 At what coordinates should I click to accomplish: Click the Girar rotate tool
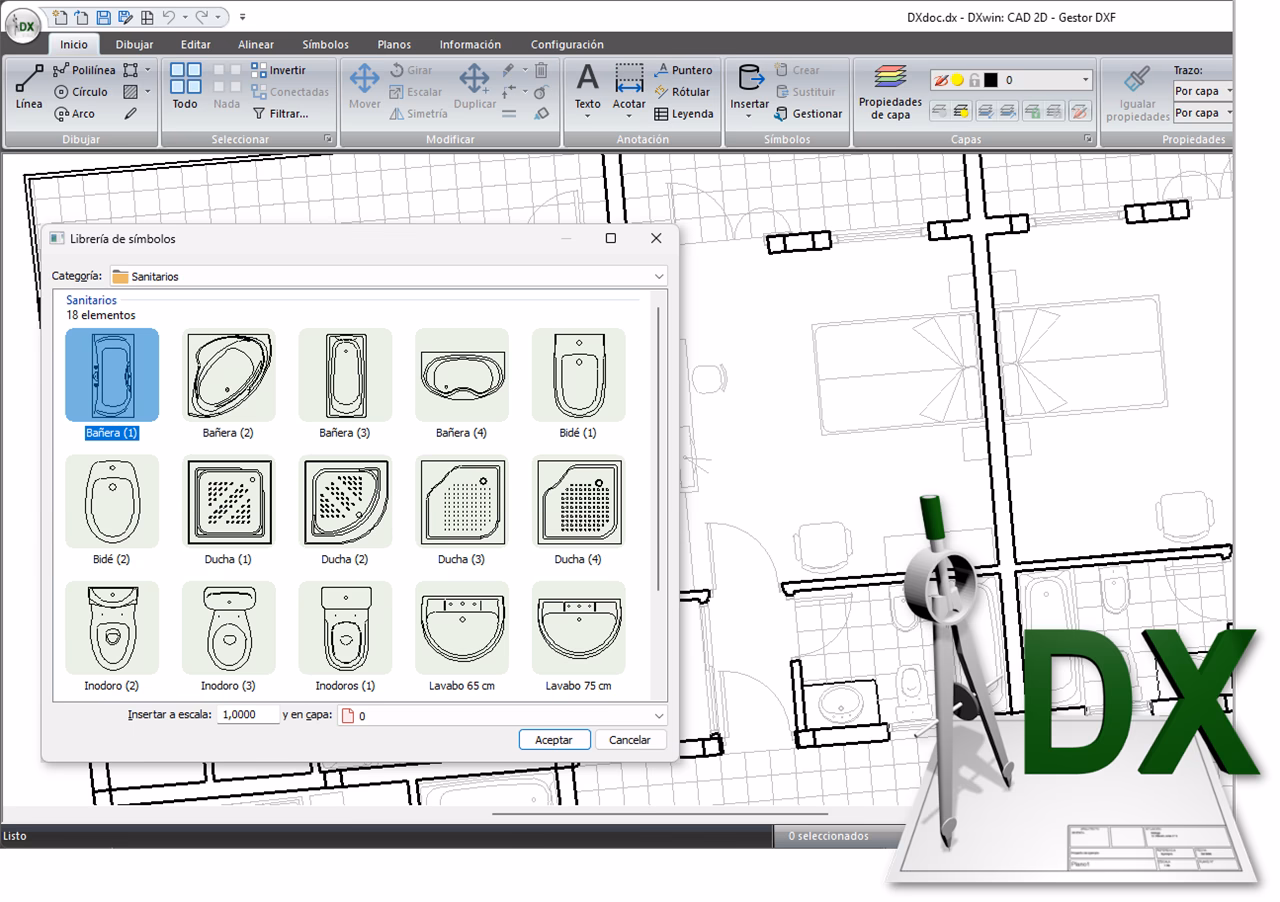tap(410, 70)
